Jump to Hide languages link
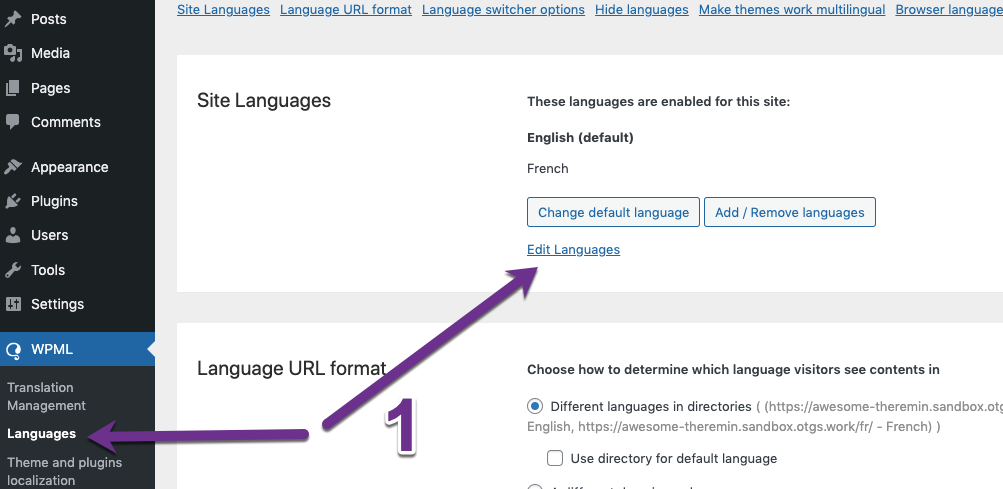Screen dimensions: 1003x489 (x=642, y=10)
